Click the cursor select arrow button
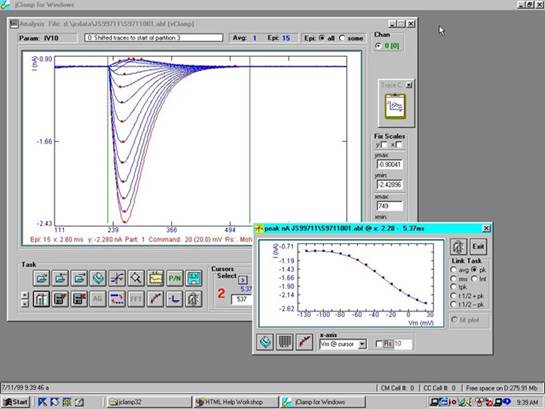This screenshot has width=545, height=409. (243, 280)
